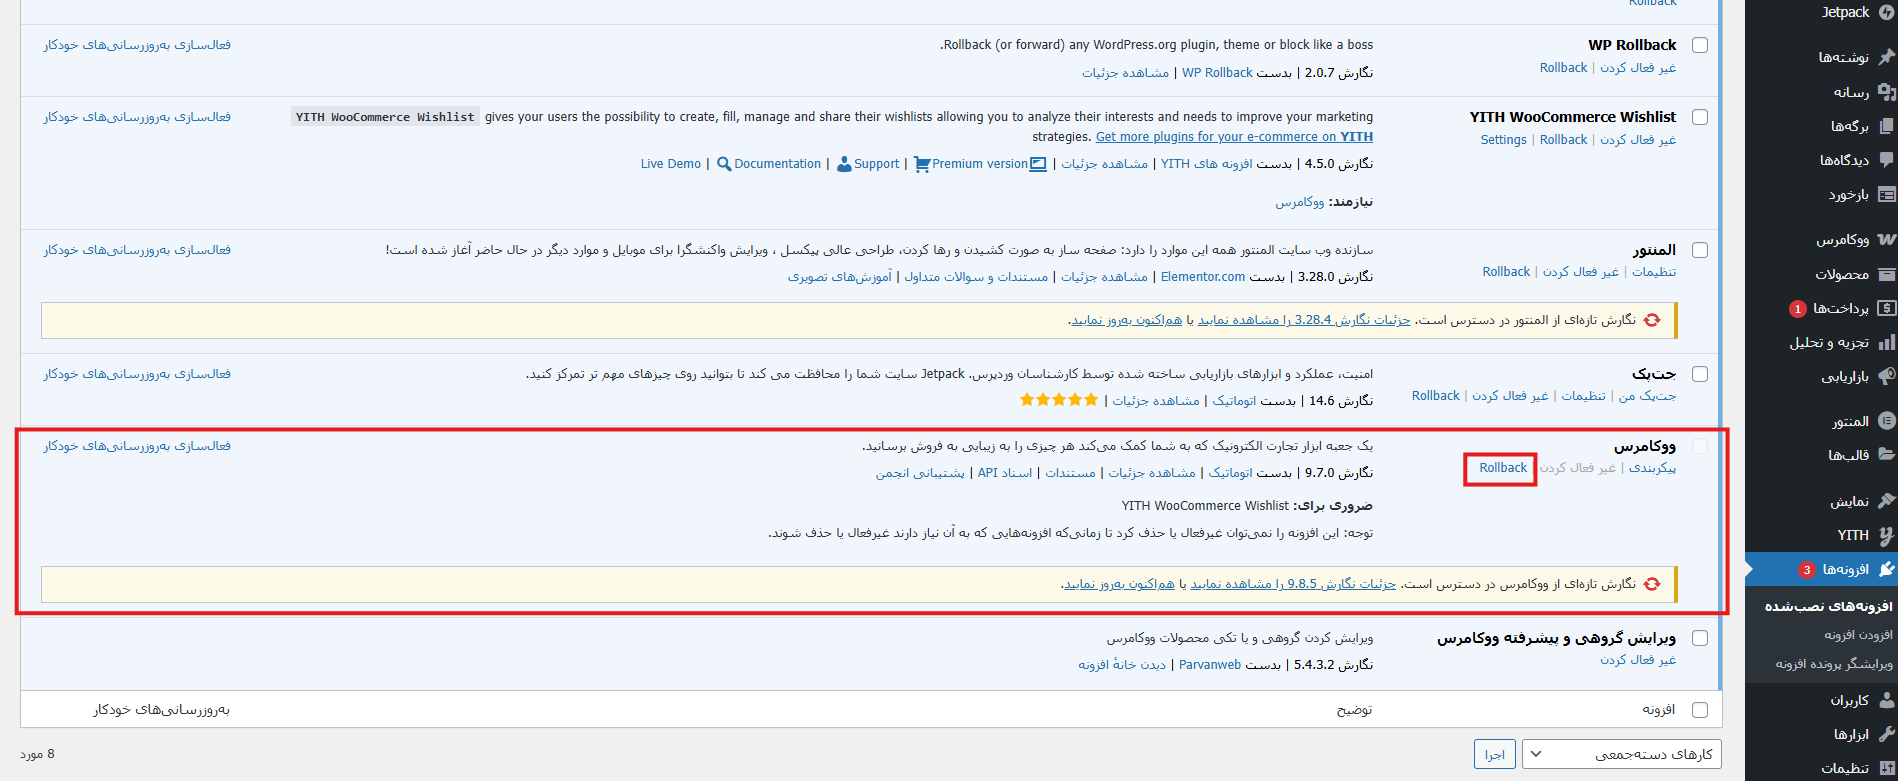Image resolution: width=1898 pixels, height=781 pixels.
Task: Open YITH sidebar icon
Action: (x=1886, y=535)
